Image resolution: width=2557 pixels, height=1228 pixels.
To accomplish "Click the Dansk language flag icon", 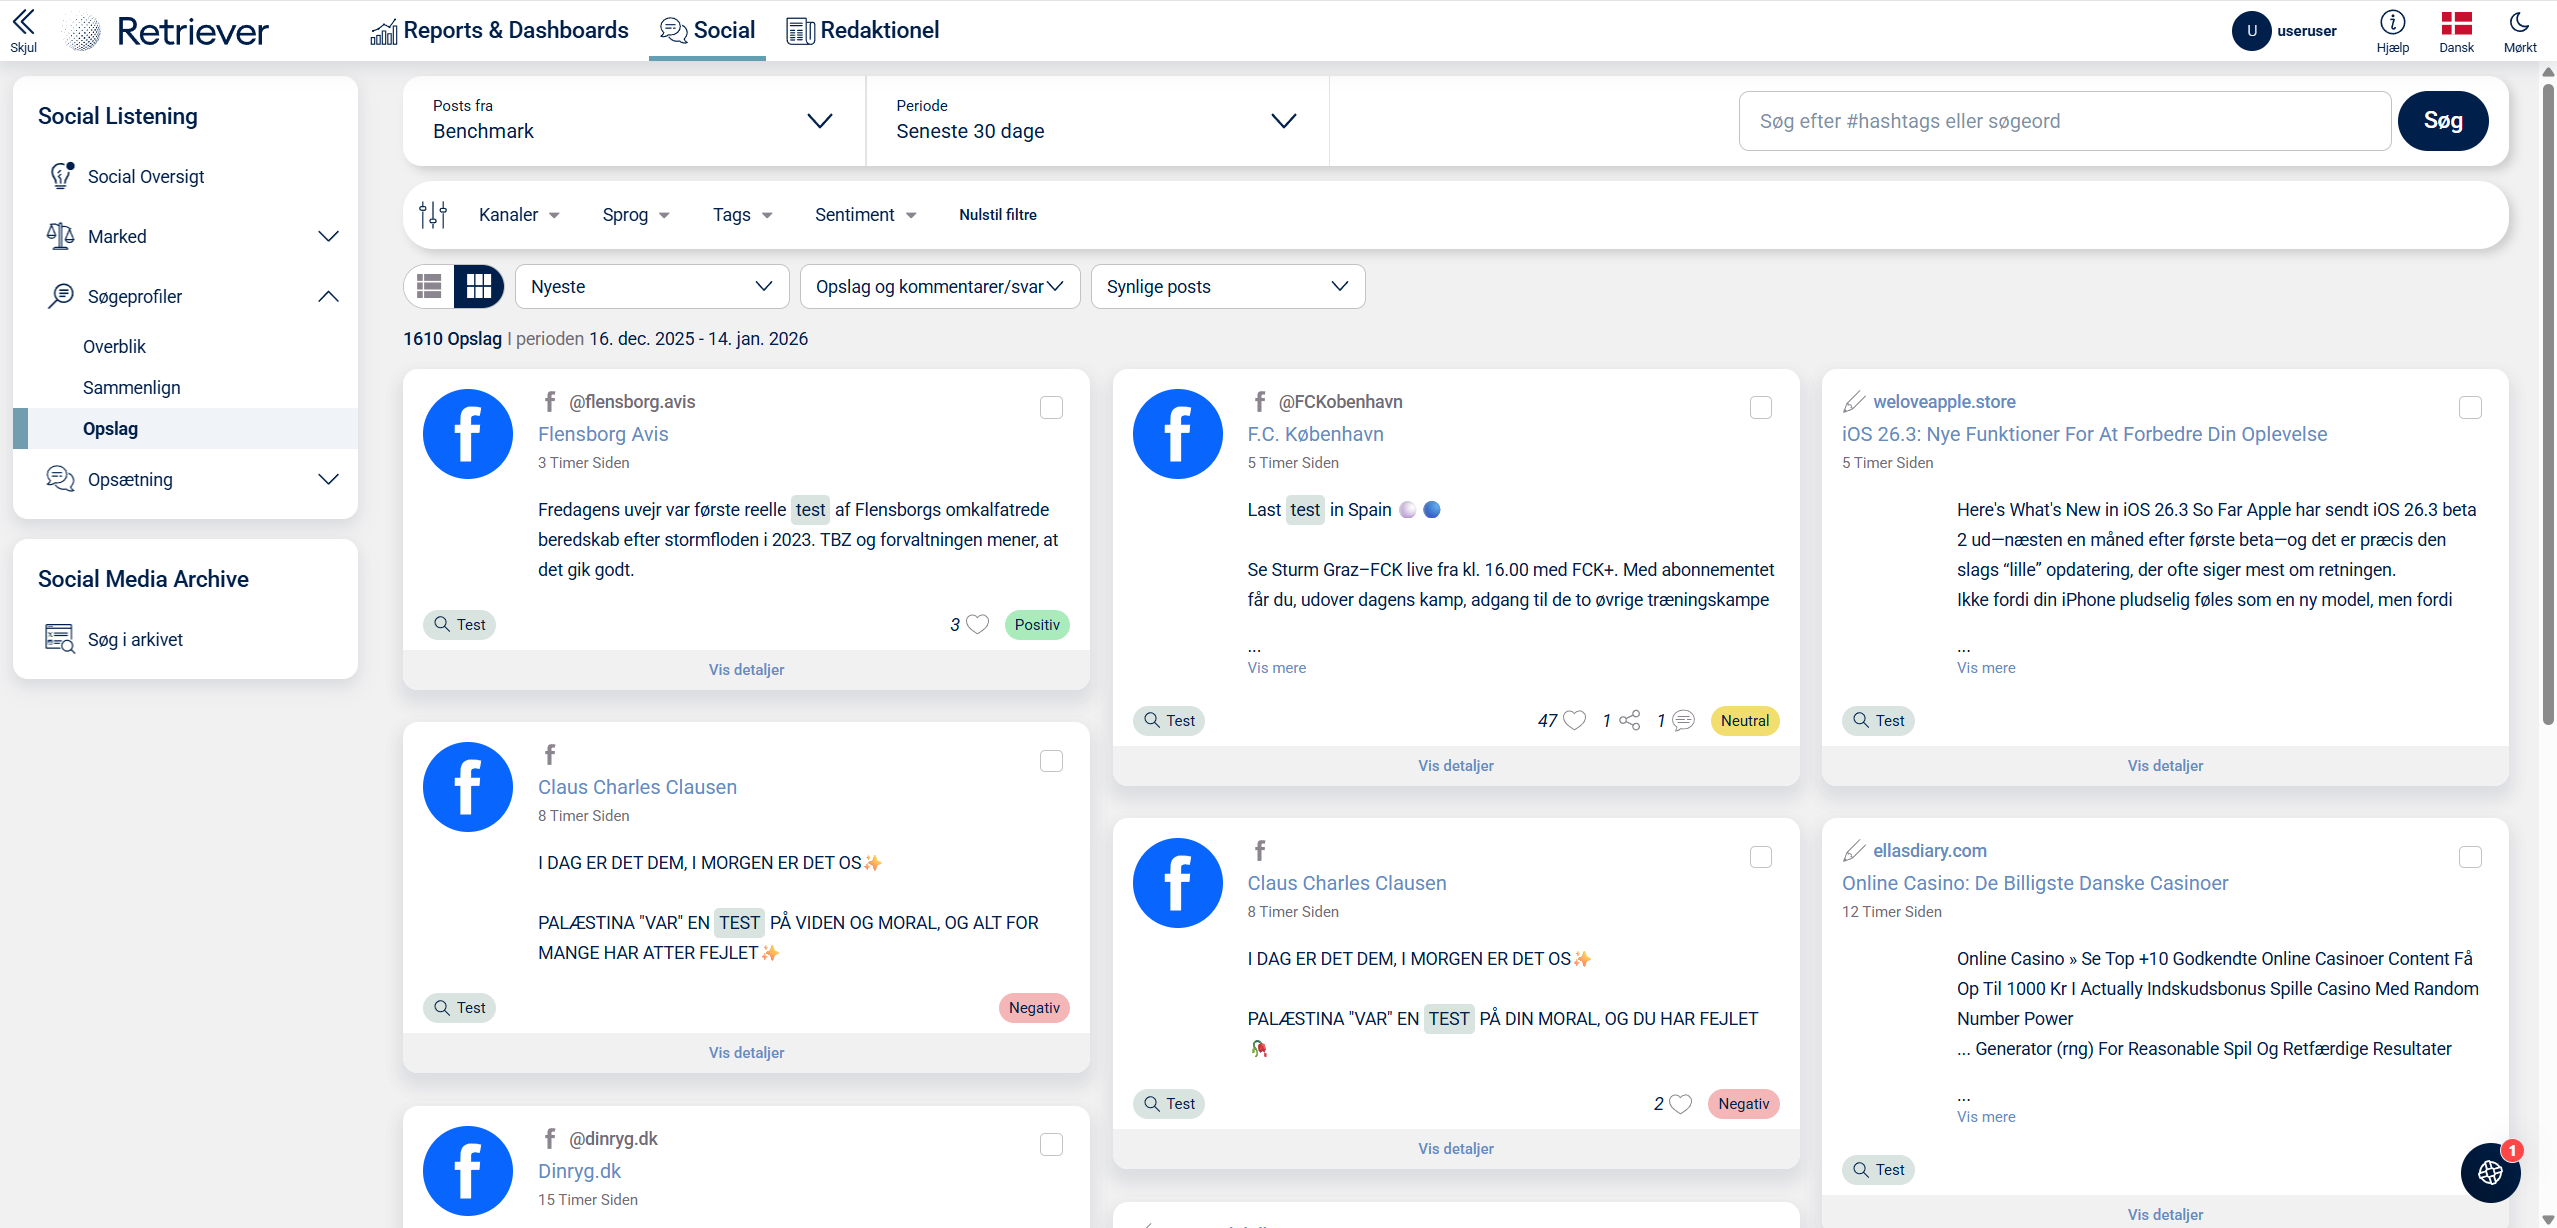I will (2456, 23).
